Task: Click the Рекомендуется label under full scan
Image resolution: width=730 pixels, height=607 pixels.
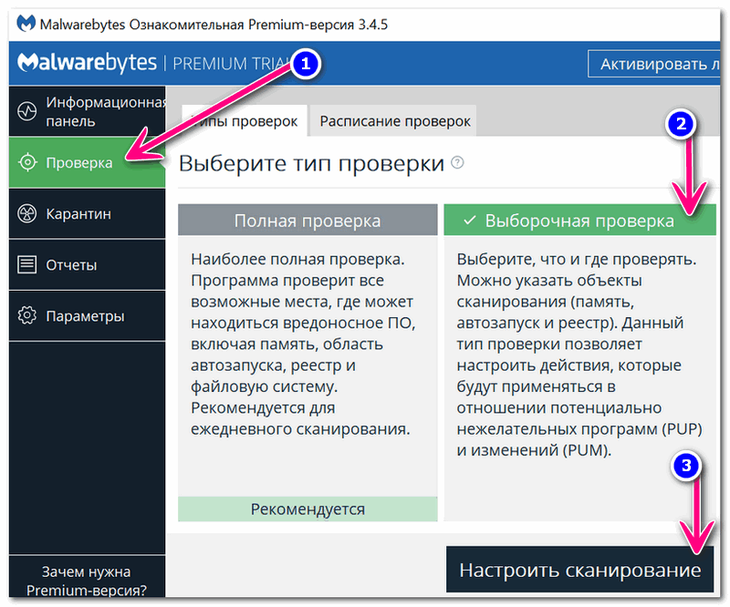Action: click(308, 509)
